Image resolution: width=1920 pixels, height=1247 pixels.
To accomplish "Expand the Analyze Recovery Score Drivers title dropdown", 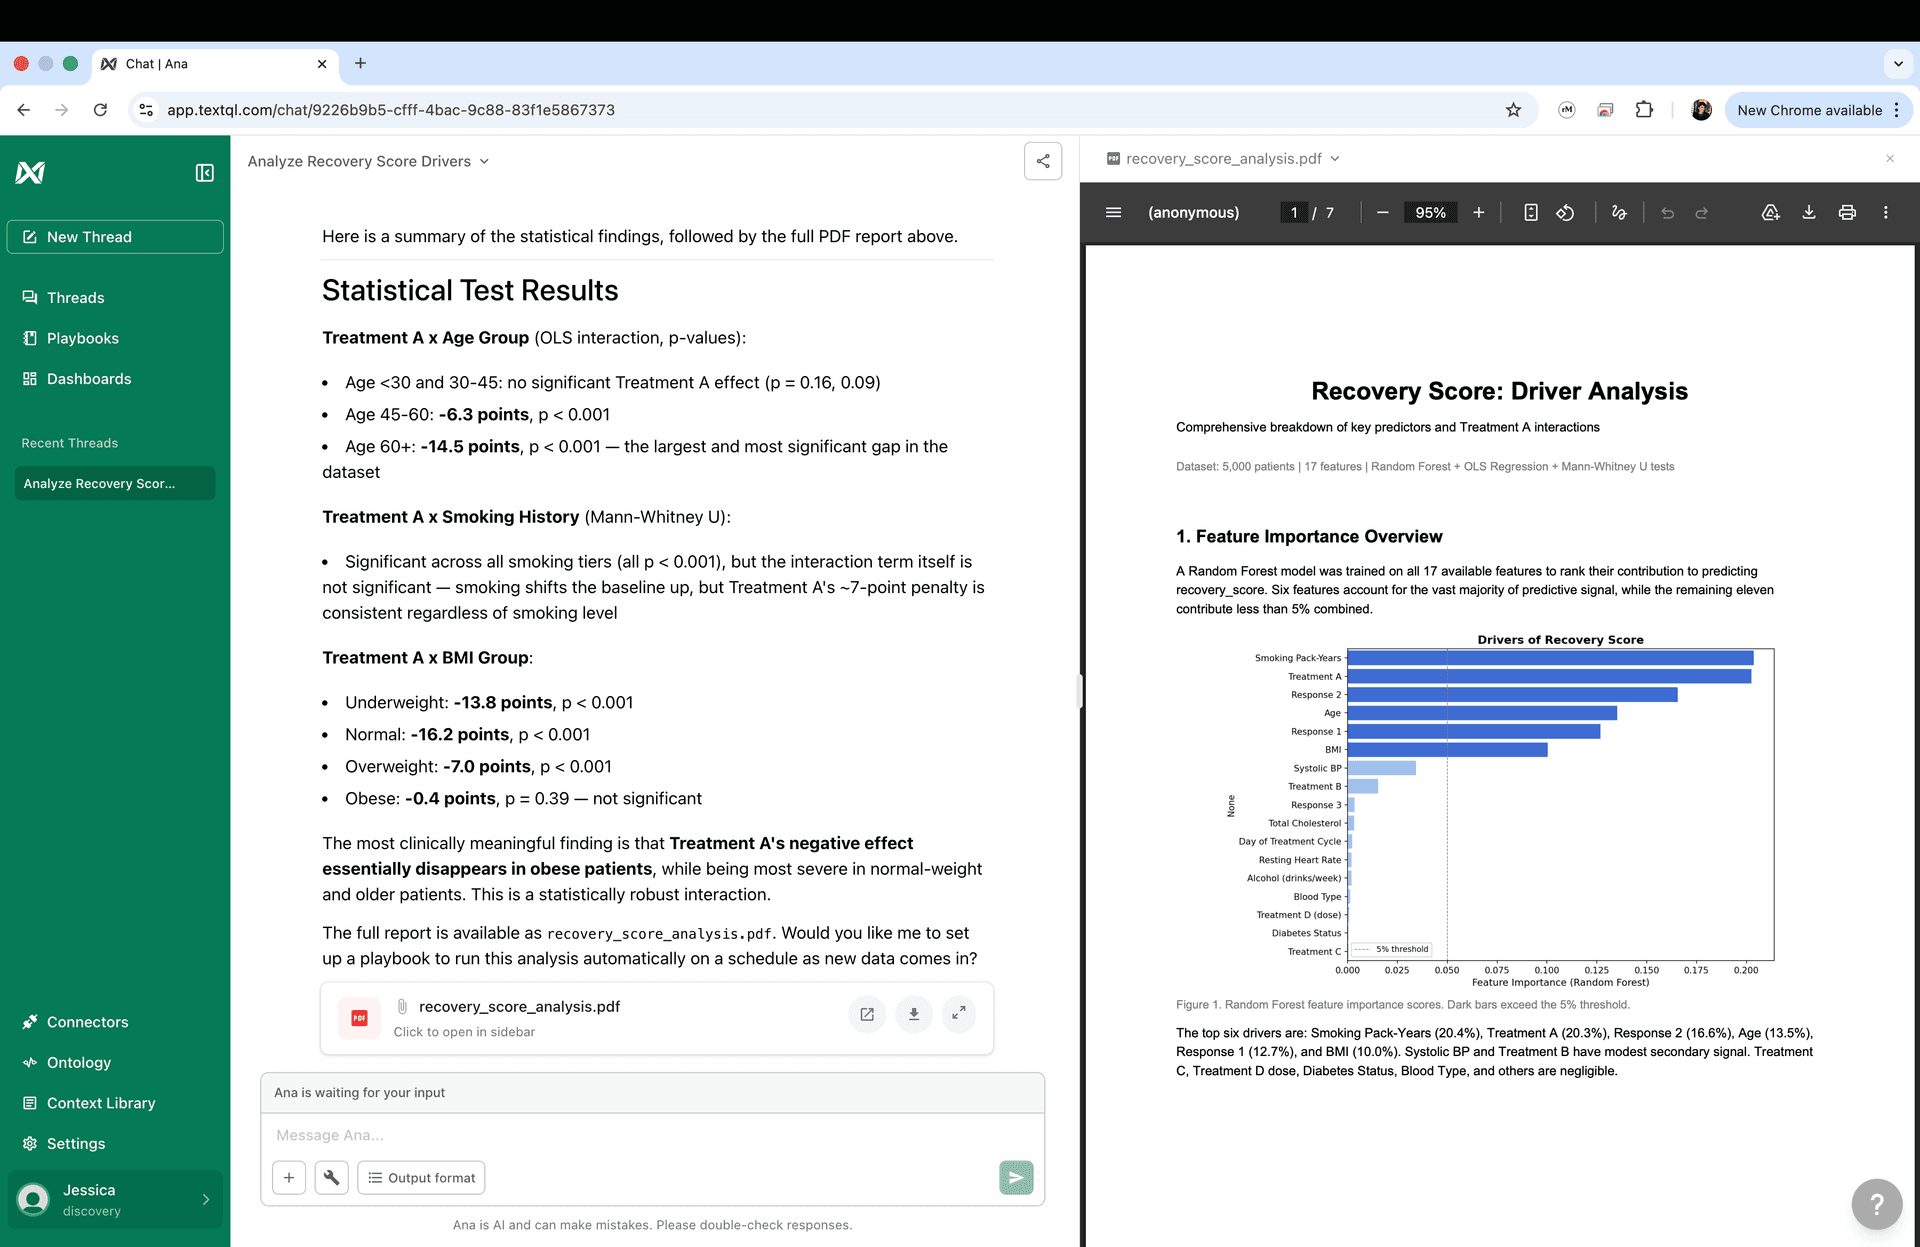I will tap(485, 161).
